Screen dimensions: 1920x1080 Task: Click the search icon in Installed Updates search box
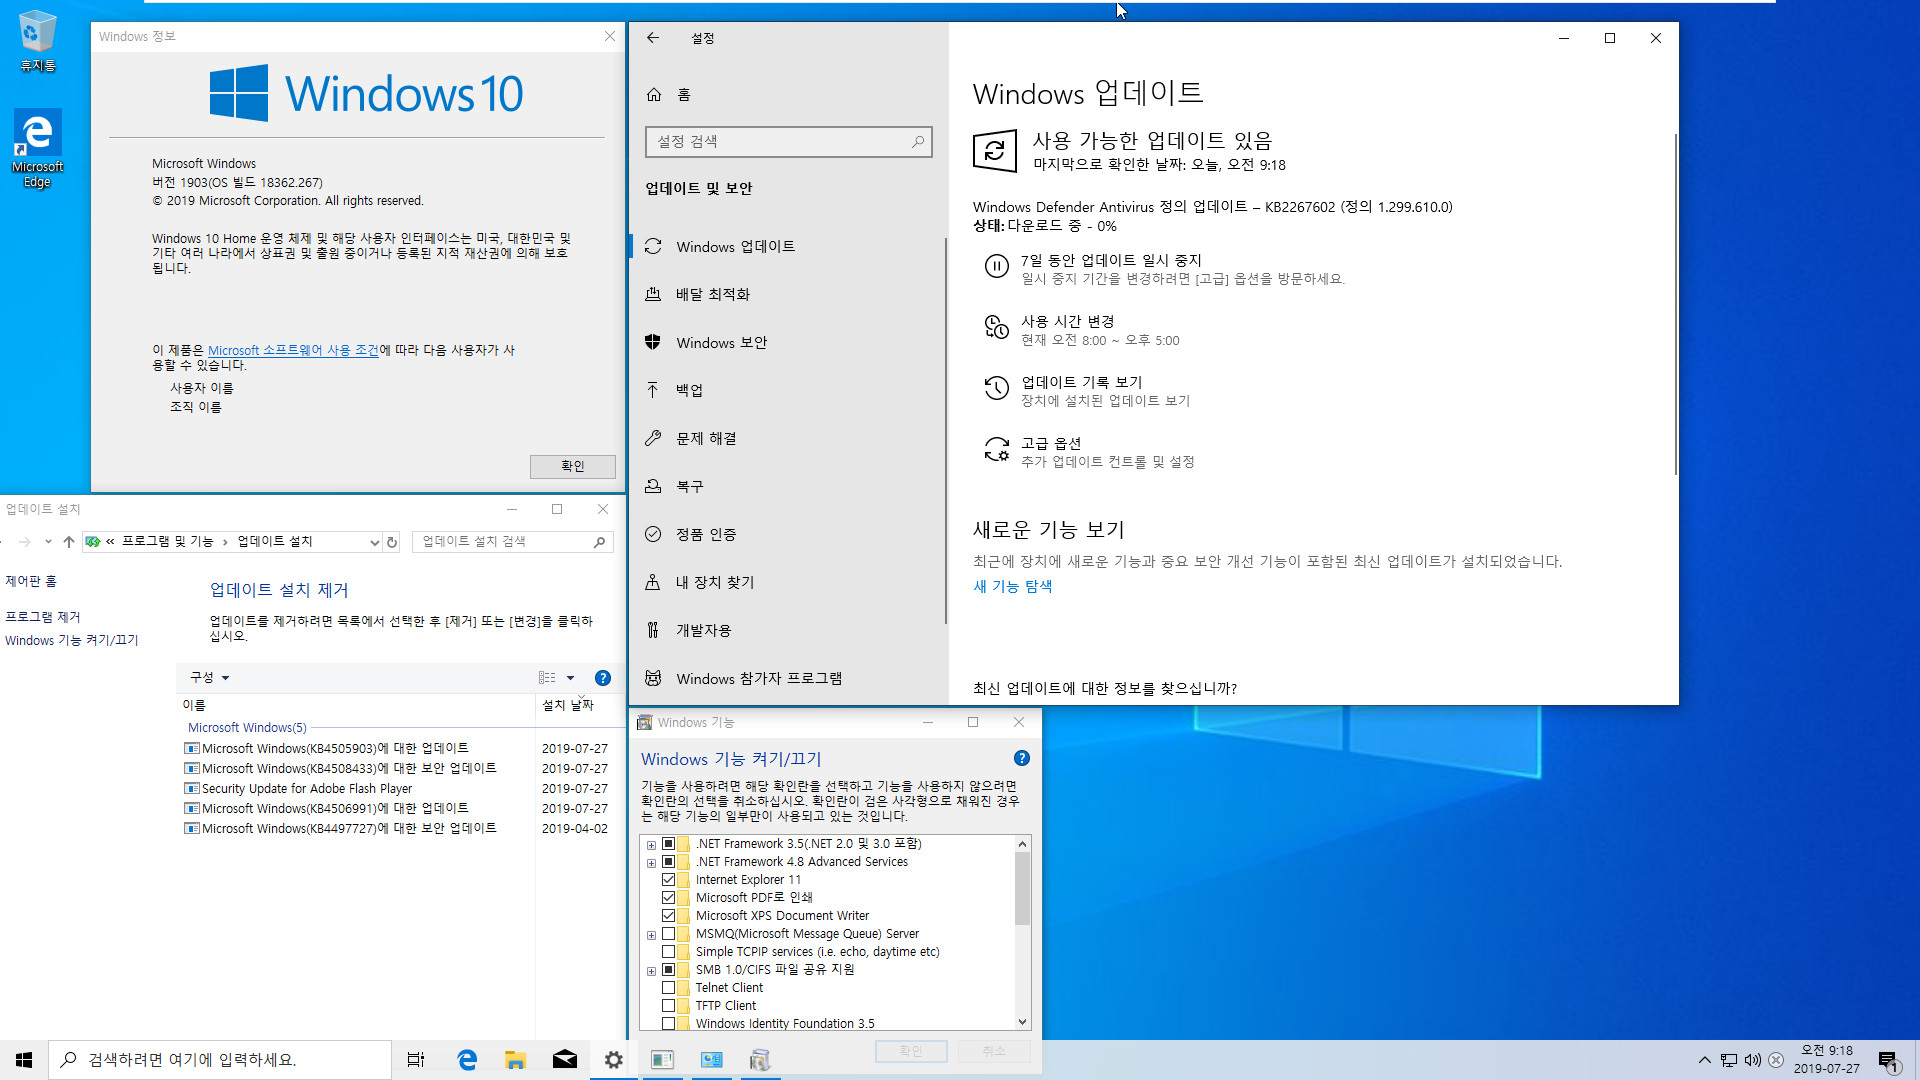click(599, 542)
